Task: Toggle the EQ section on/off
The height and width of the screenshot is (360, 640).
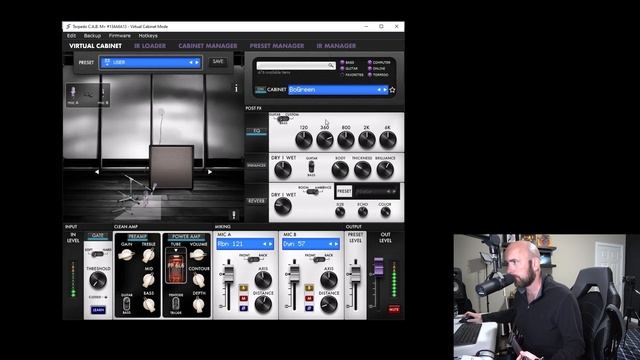Action: 256,131
